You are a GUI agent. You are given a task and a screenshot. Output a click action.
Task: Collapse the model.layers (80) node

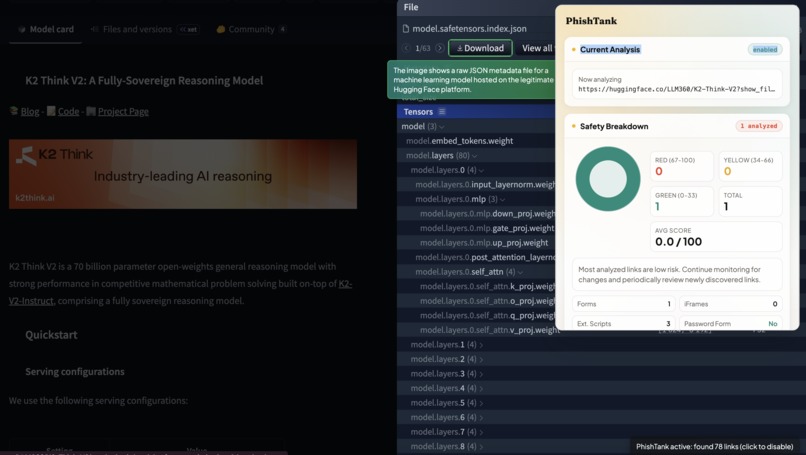pos(474,156)
